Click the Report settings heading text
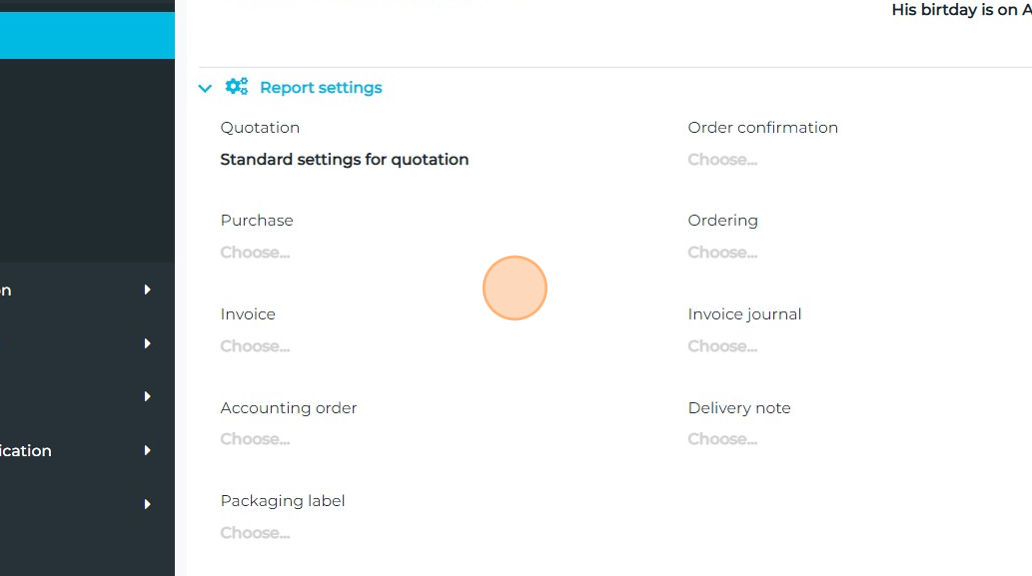This screenshot has width=1032, height=576. (320, 88)
